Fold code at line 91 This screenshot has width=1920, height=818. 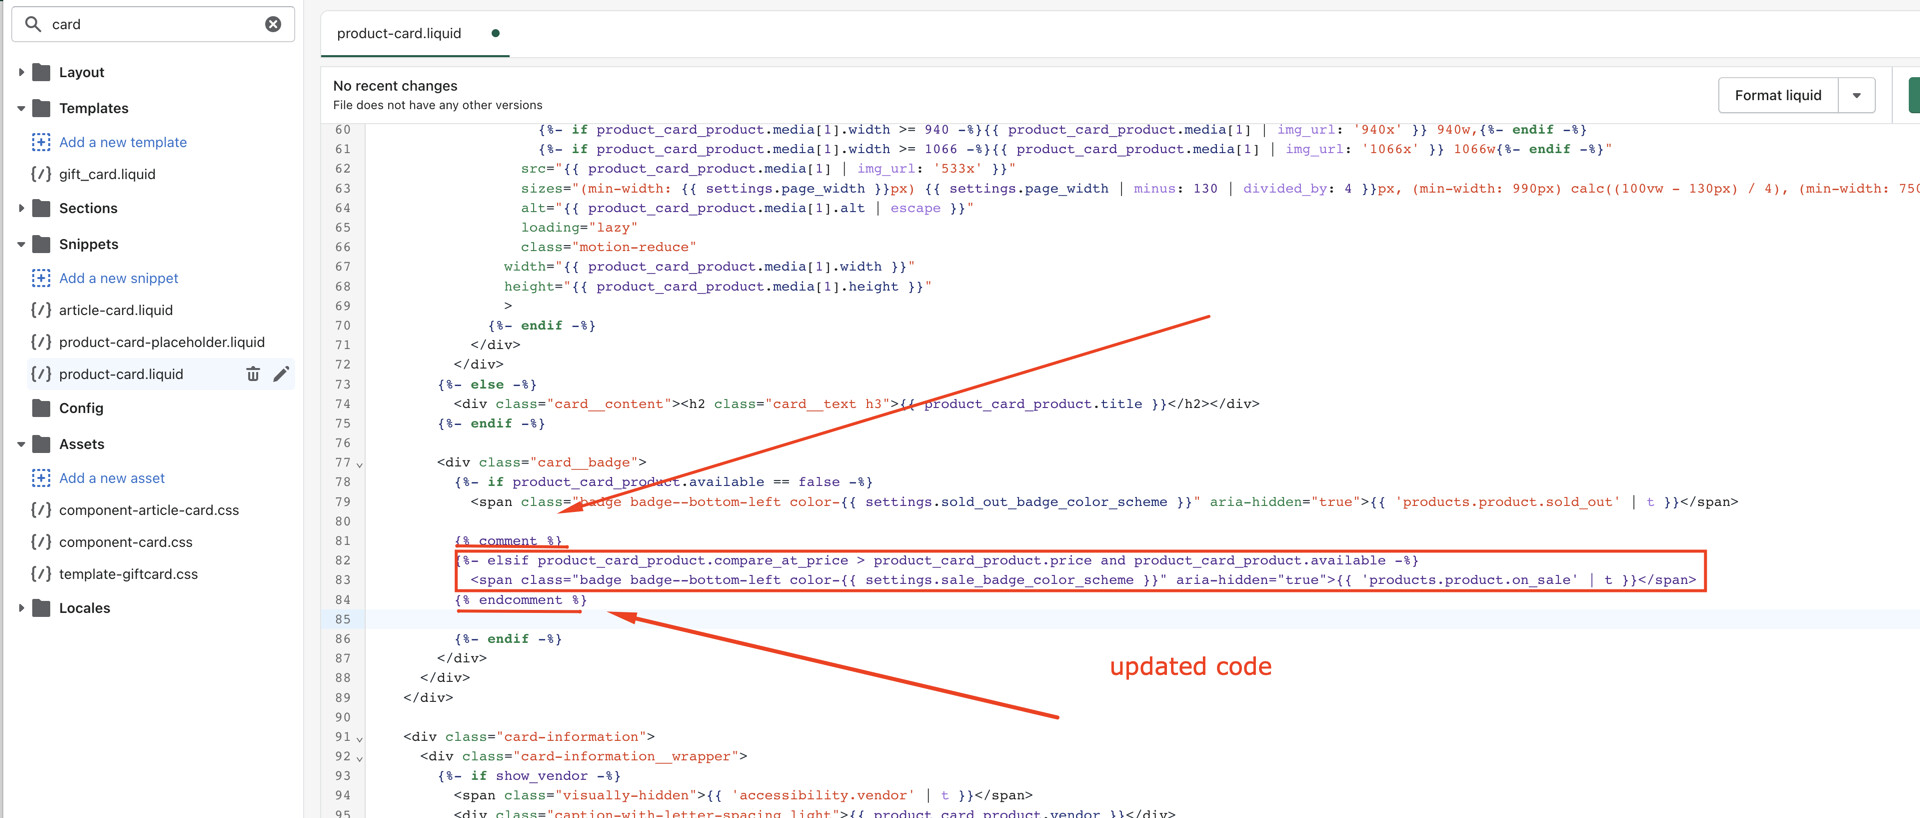point(360,738)
